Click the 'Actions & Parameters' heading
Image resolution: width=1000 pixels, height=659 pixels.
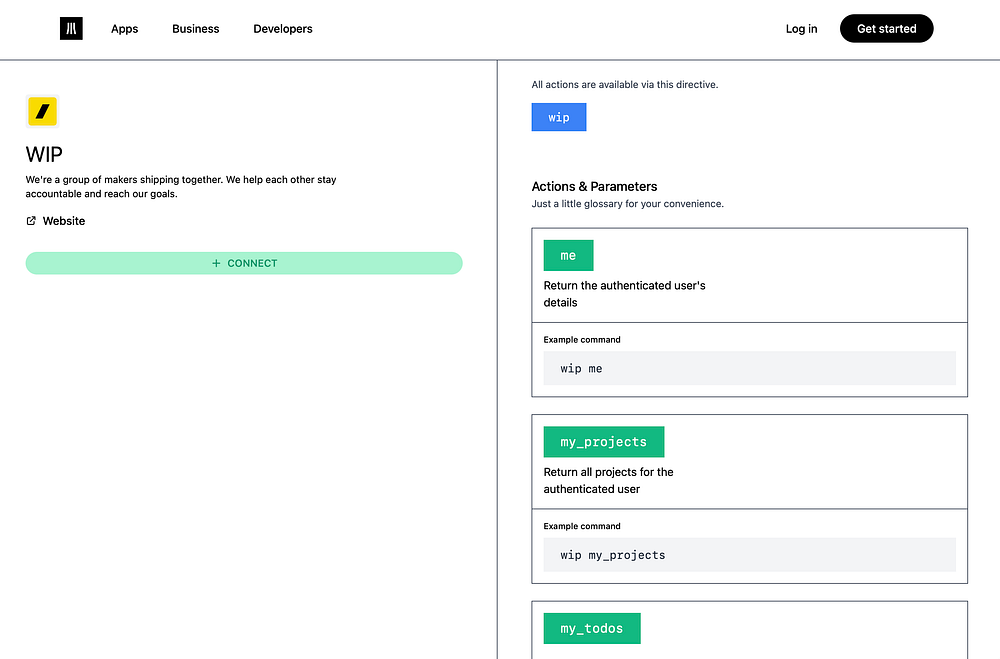pos(594,186)
